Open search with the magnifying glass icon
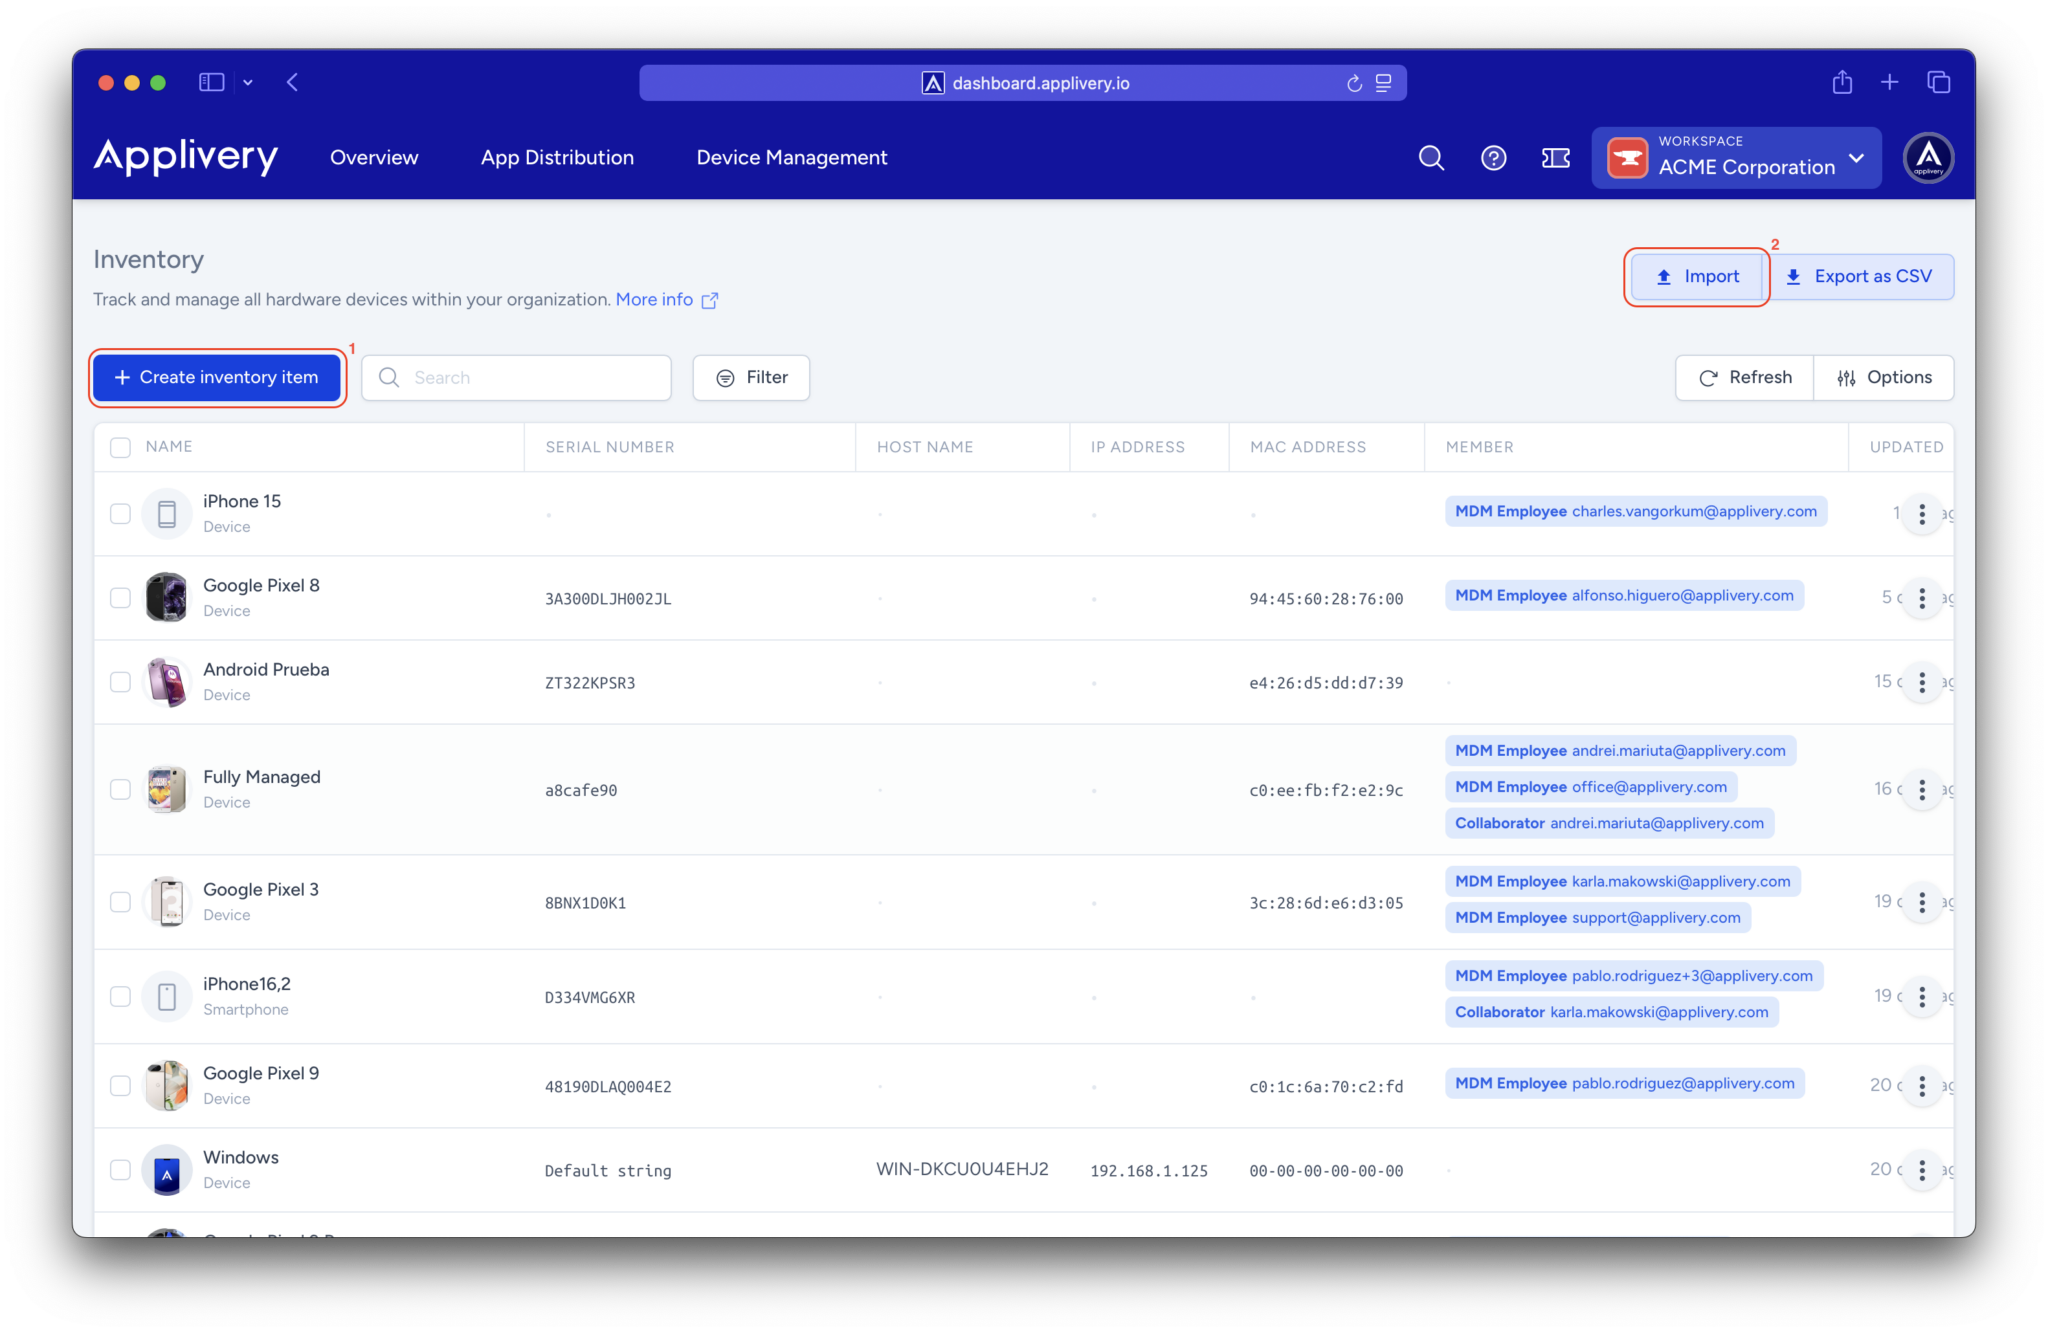The width and height of the screenshot is (2048, 1333). (1431, 157)
